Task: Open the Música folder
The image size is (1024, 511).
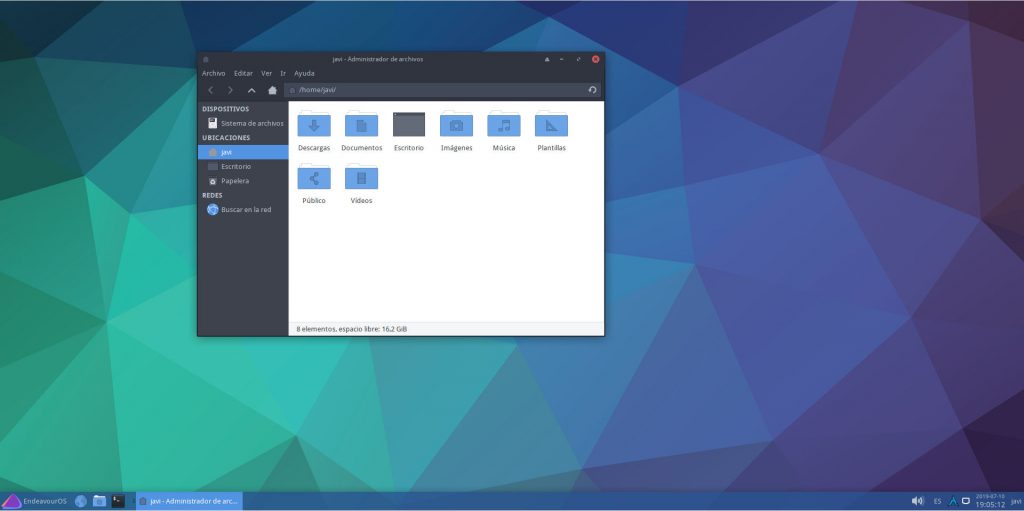Action: tap(503, 126)
